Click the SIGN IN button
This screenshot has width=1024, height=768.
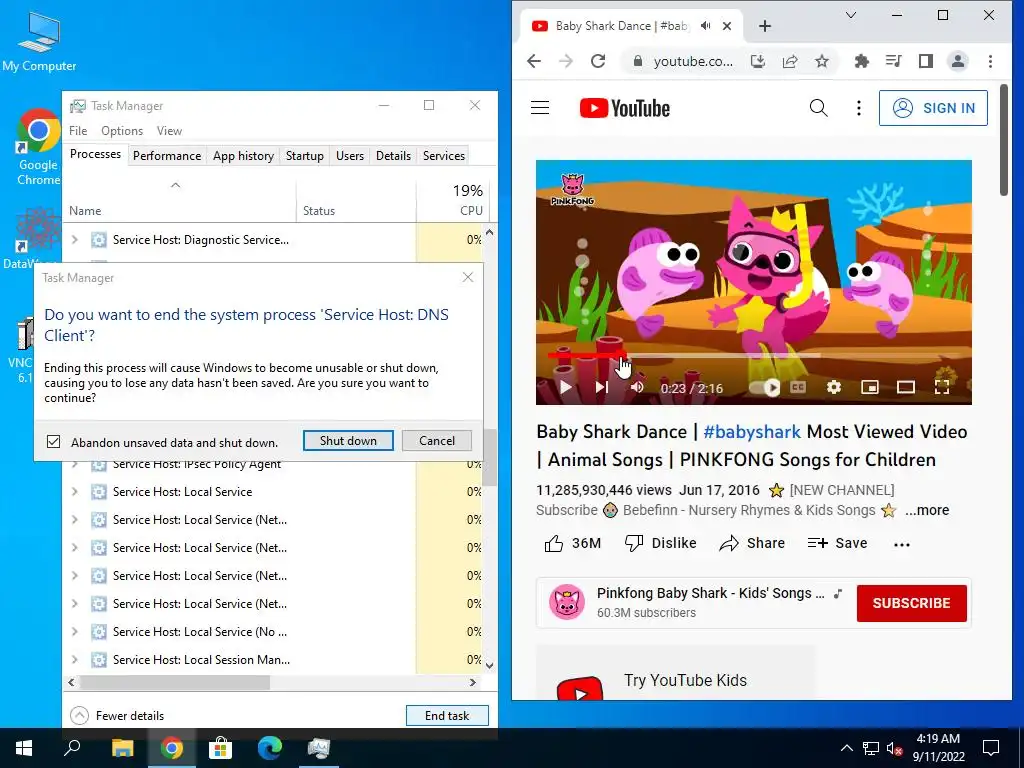(x=933, y=108)
